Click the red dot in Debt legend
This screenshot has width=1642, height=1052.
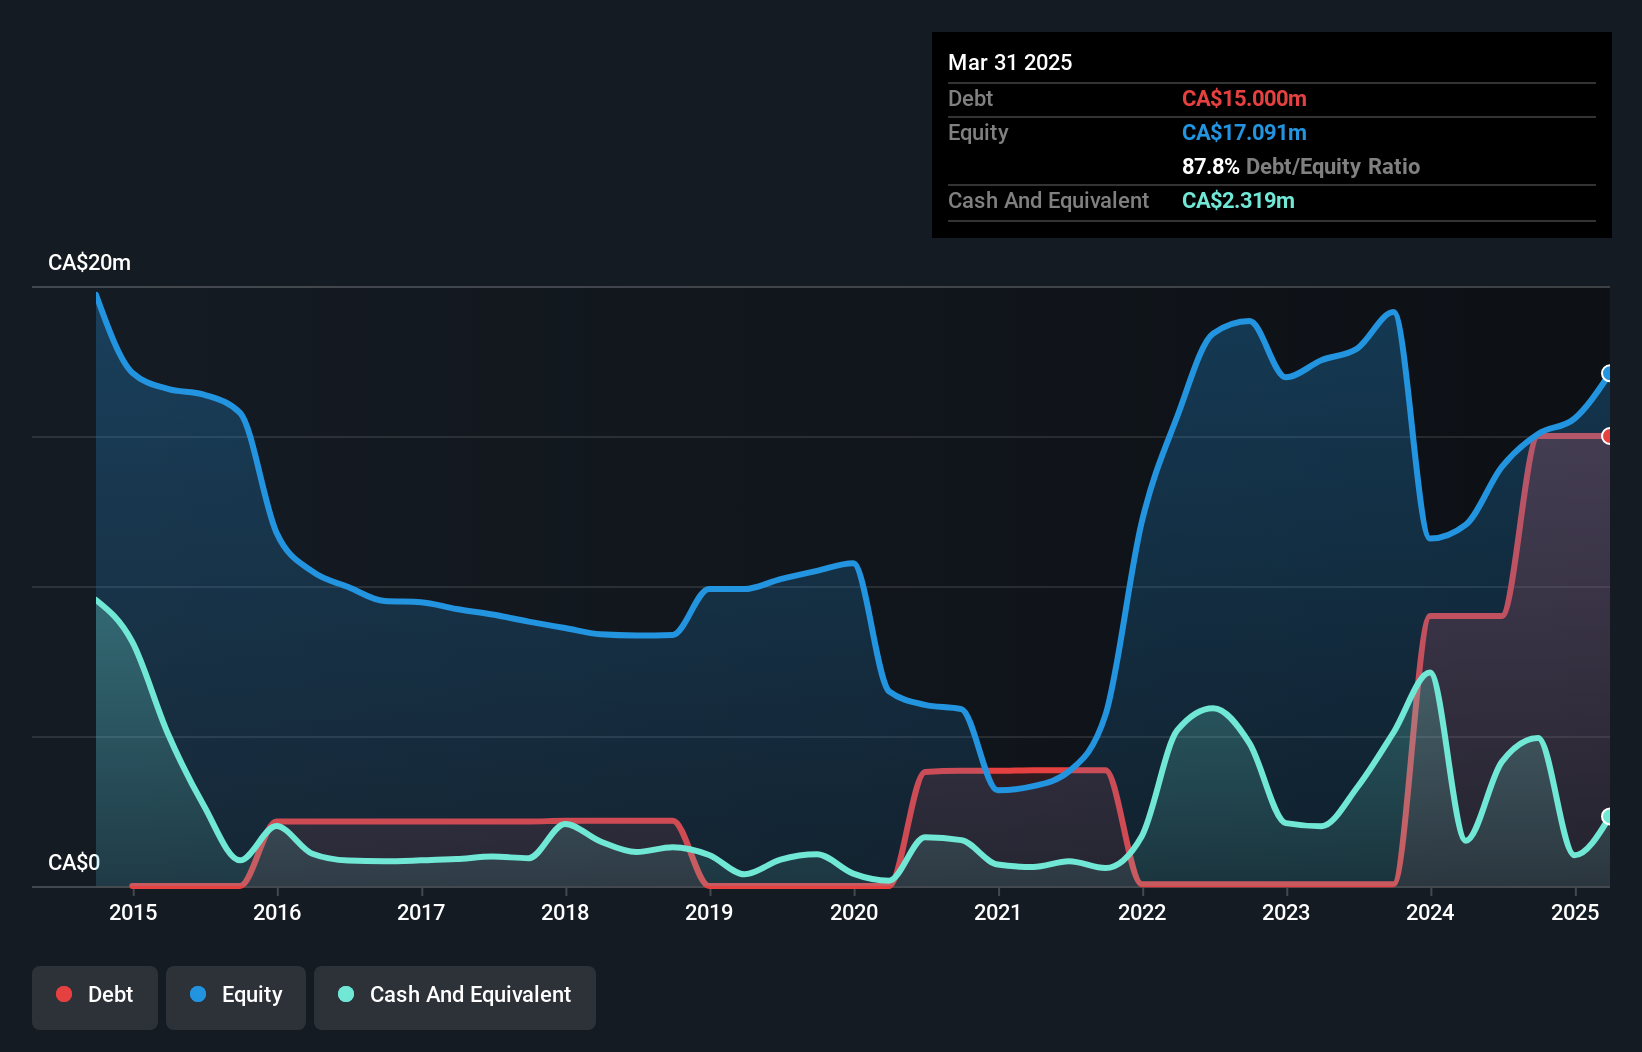pos(64,994)
